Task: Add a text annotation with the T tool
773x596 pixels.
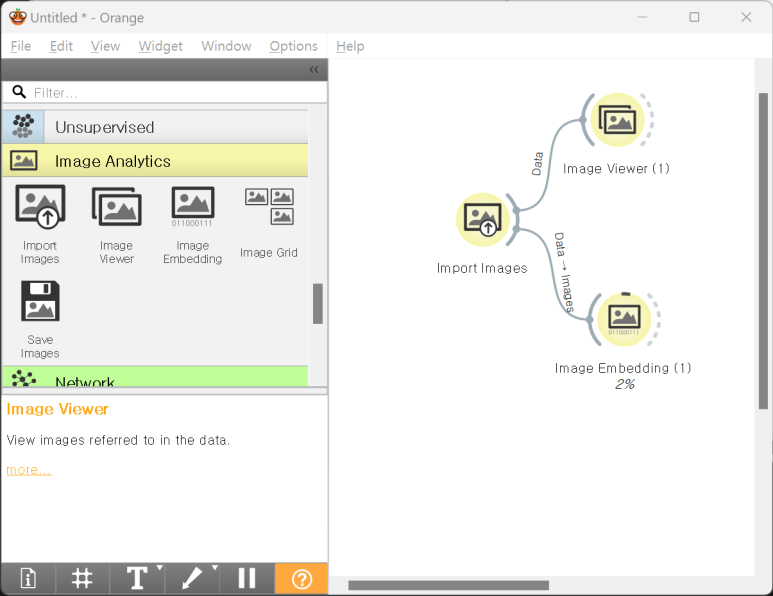Action: click(x=137, y=578)
